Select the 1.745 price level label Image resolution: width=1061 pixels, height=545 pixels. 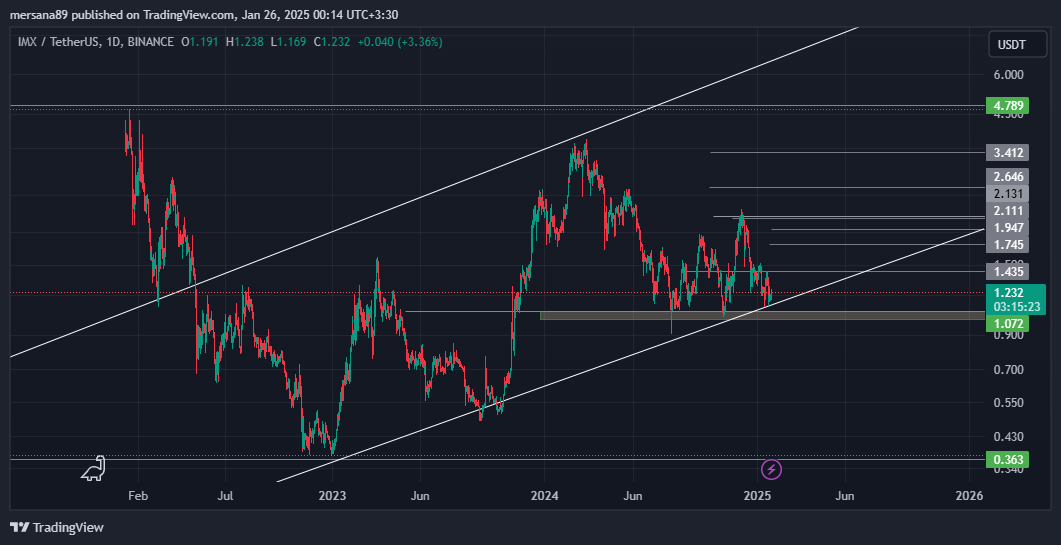(1008, 244)
